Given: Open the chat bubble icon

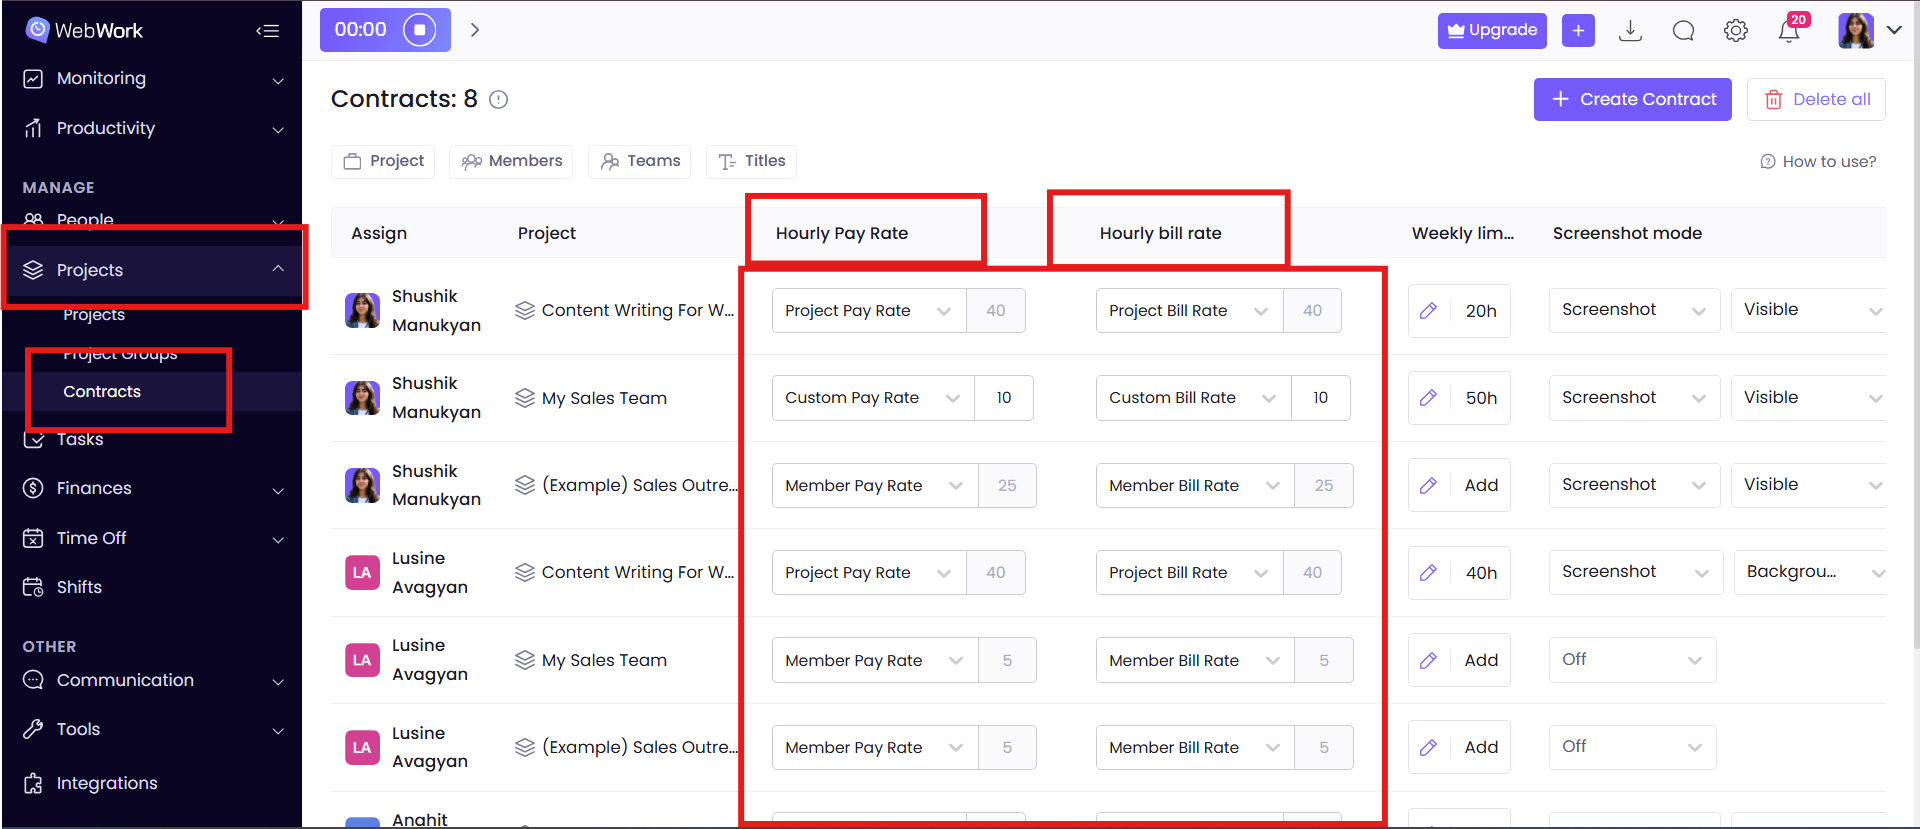Looking at the screenshot, I should [x=1683, y=31].
